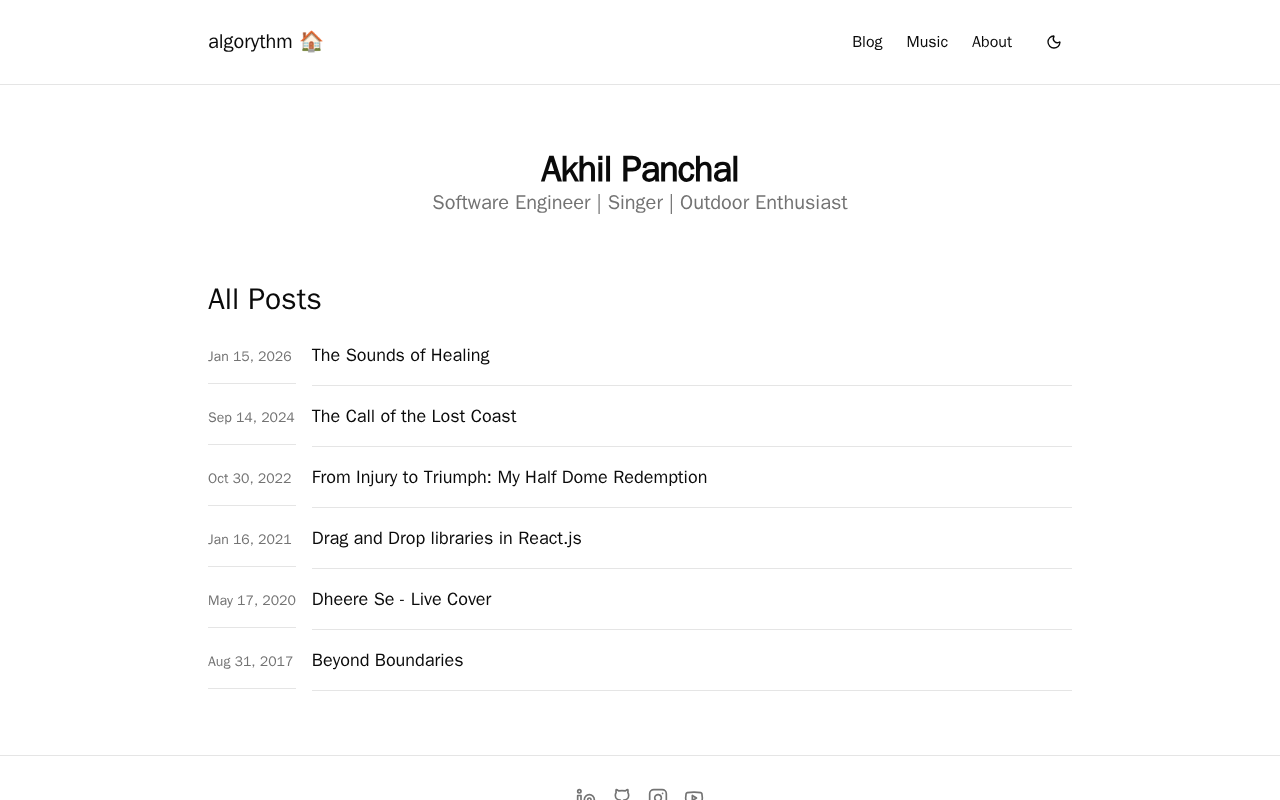Open the LinkedIn profile icon

click(x=586, y=796)
